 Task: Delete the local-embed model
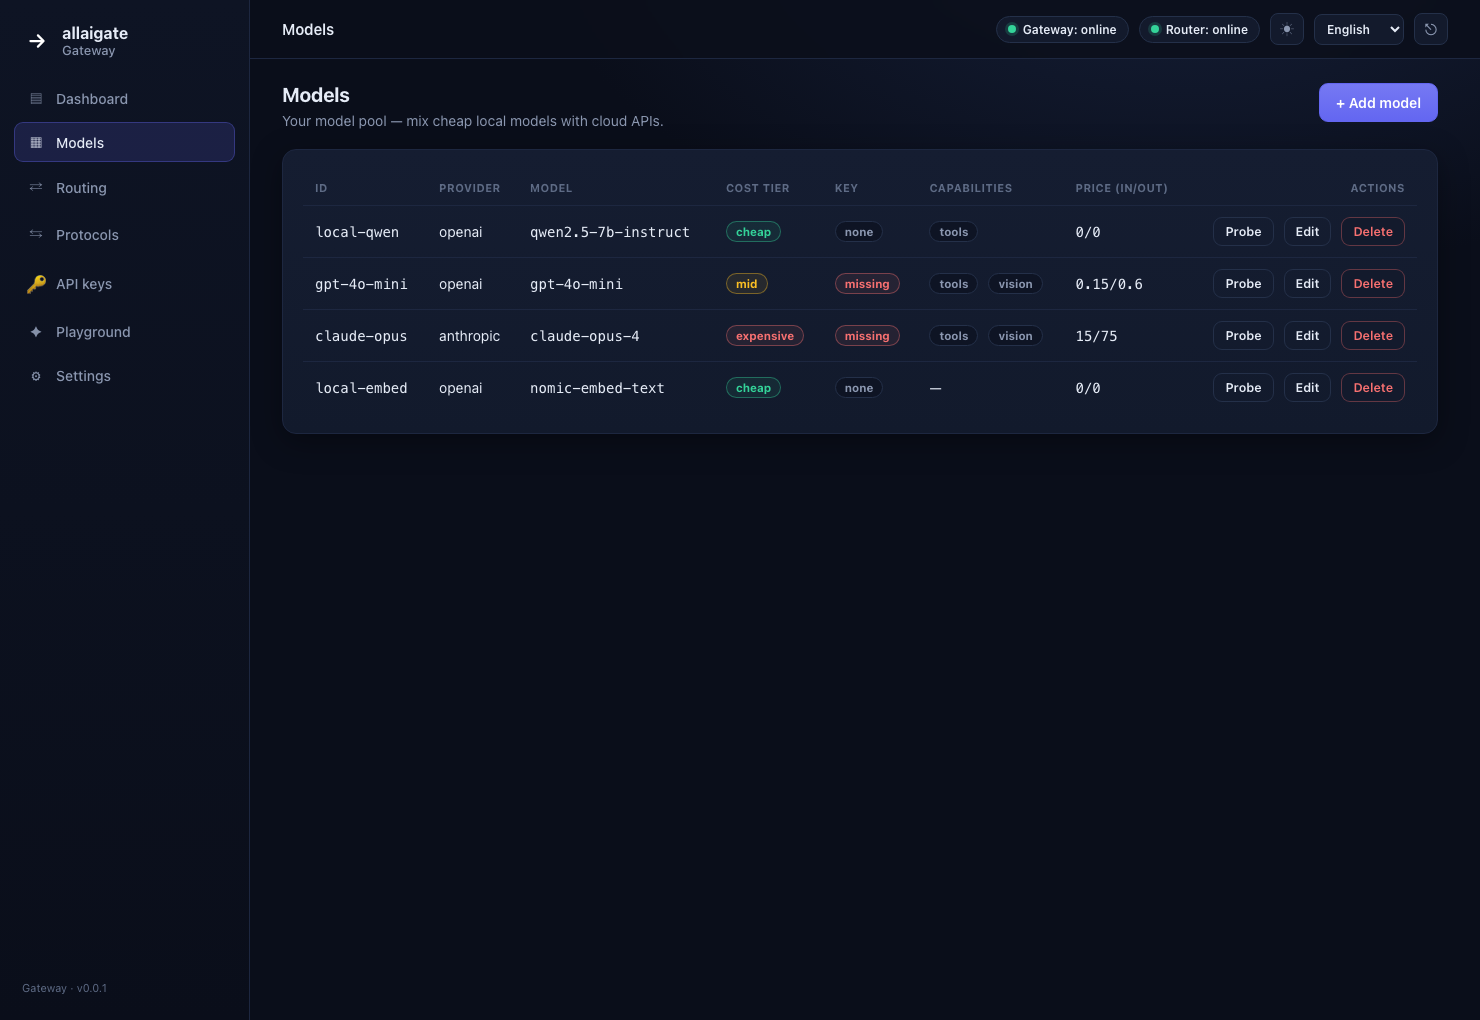tap(1373, 387)
